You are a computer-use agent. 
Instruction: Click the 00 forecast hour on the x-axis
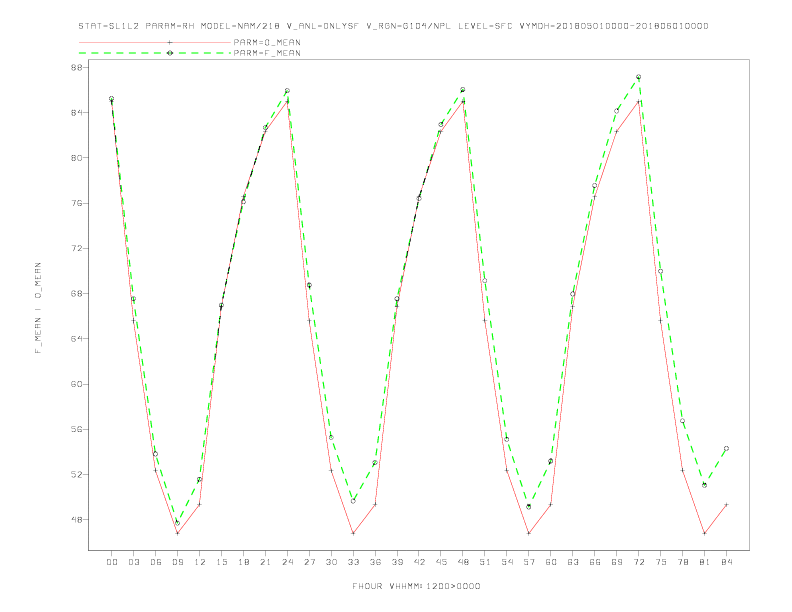point(112,562)
